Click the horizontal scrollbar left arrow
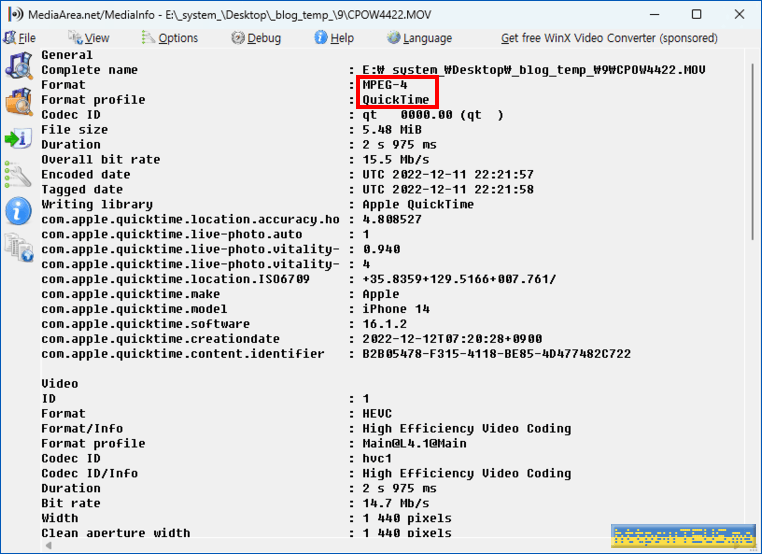 tap(49, 545)
